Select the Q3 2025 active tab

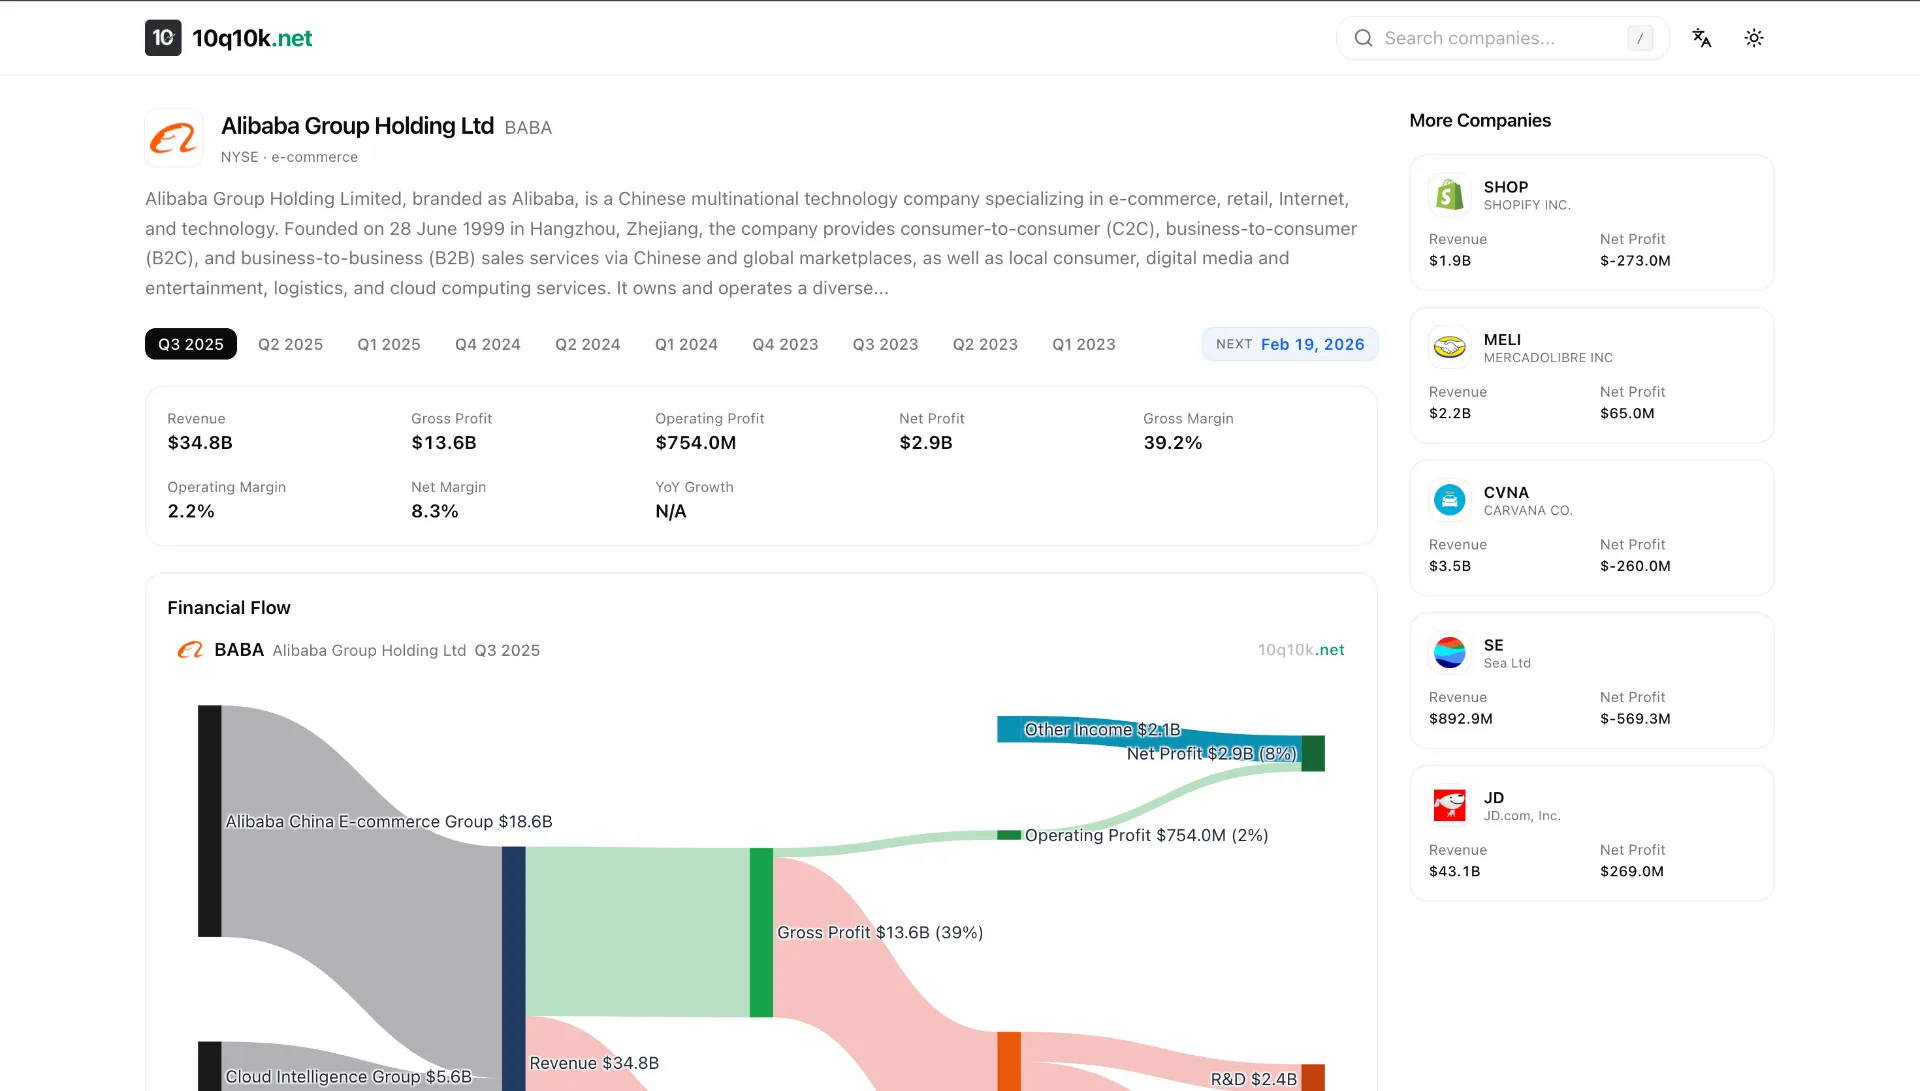click(x=190, y=344)
